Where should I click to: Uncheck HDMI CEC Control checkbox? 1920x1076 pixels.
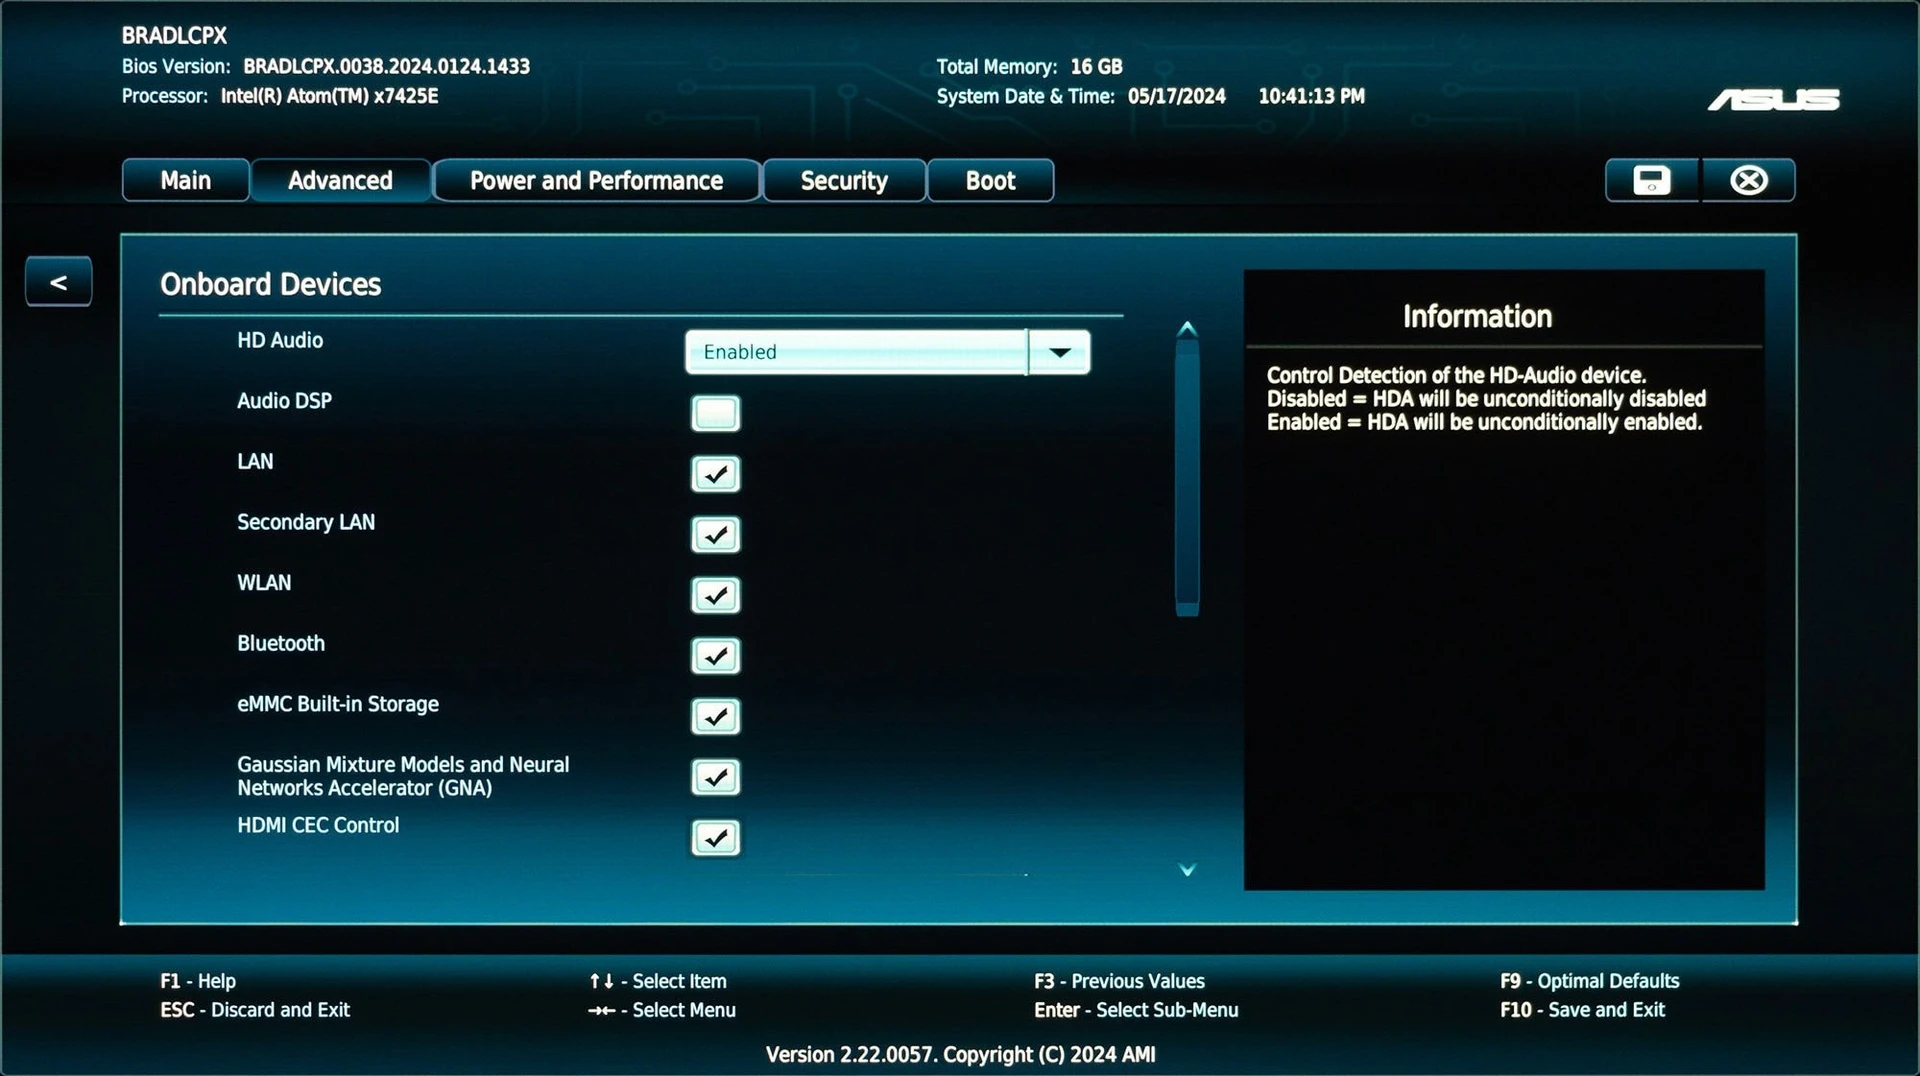coord(715,838)
